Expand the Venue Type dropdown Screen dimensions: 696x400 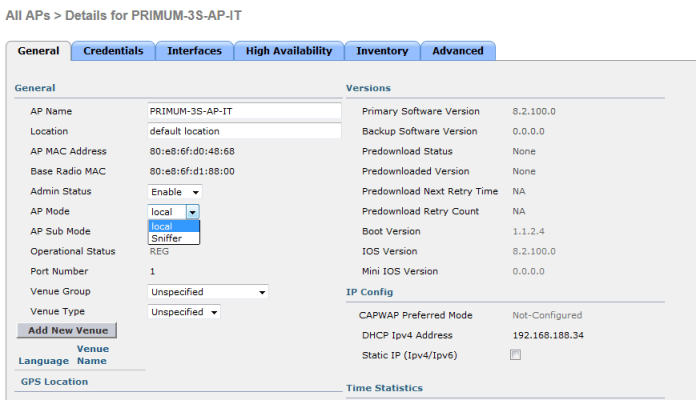pyautogui.click(x=184, y=312)
